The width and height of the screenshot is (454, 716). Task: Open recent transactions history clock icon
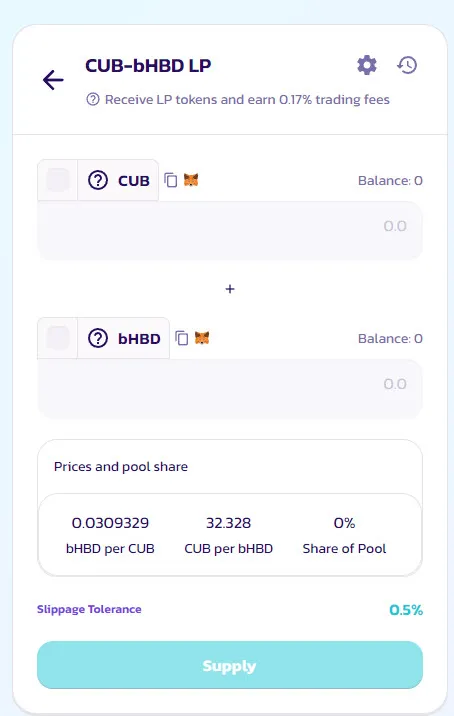407,65
